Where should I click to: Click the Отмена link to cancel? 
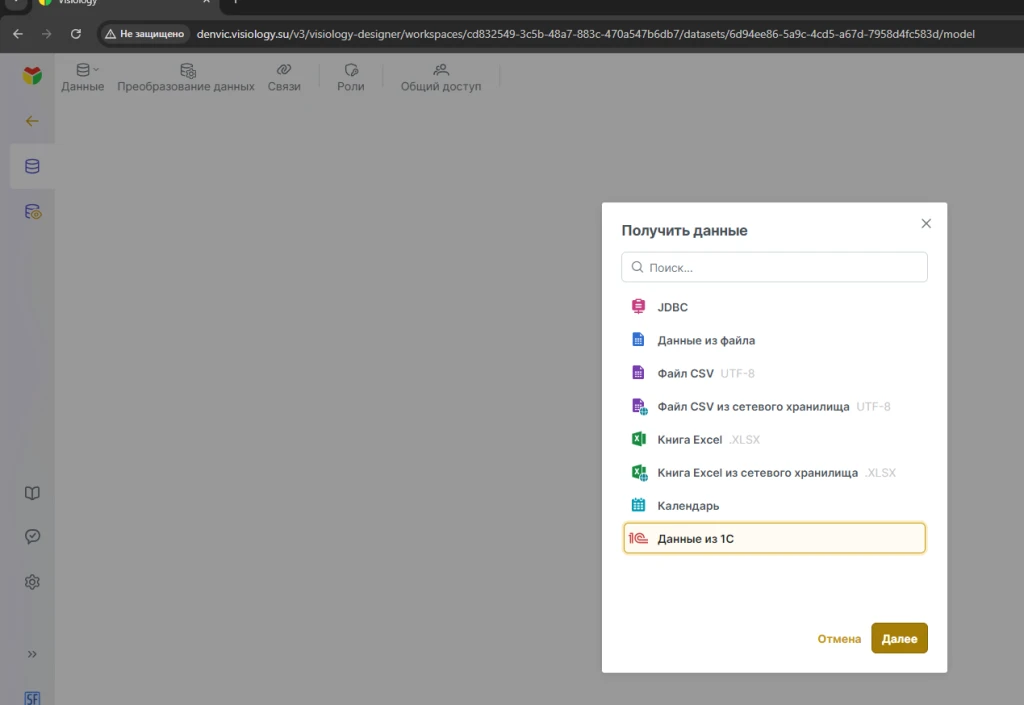point(839,638)
